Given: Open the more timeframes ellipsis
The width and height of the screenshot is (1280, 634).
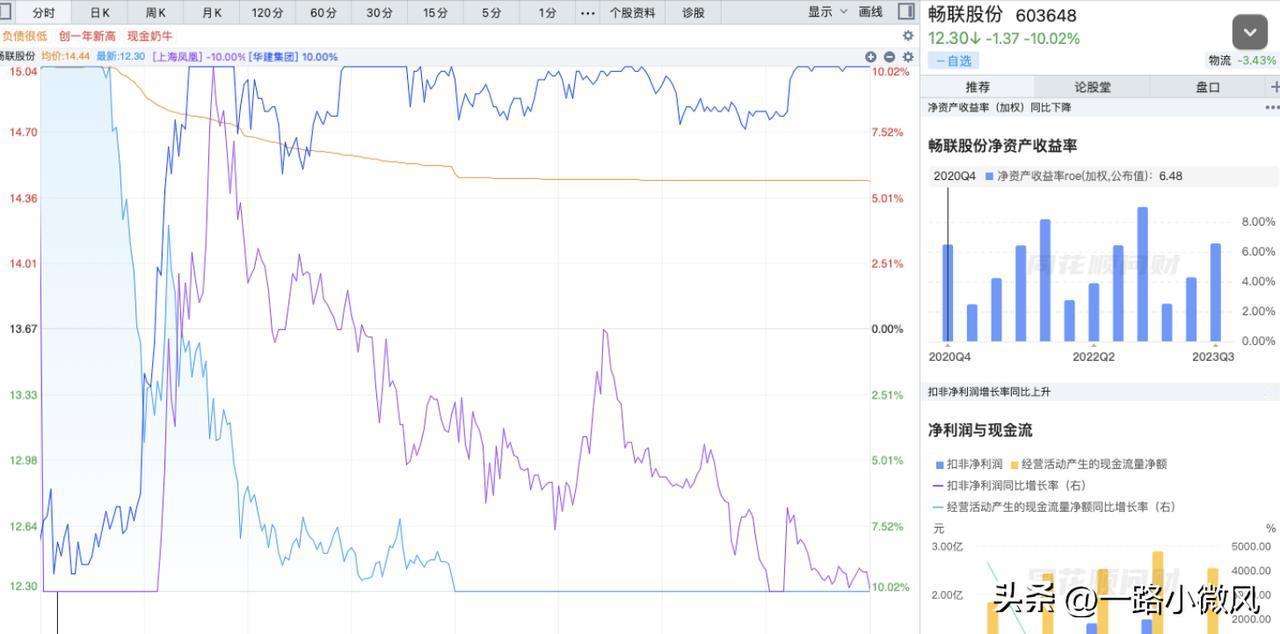Looking at the screenshot, I should (588, 13).
